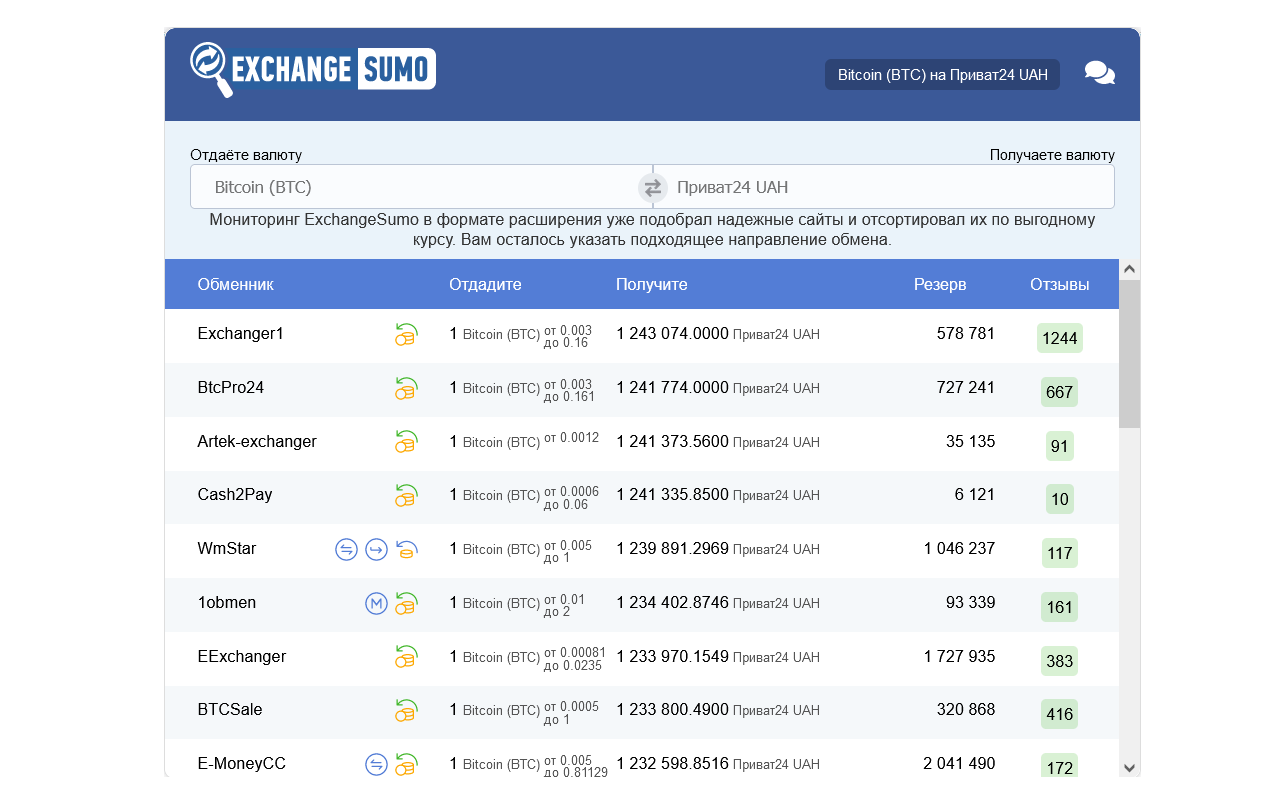The height and width of the screenshot is (800, 1280).
Task: Sort by the Резерв column header
Action: [x=940, y=285]
